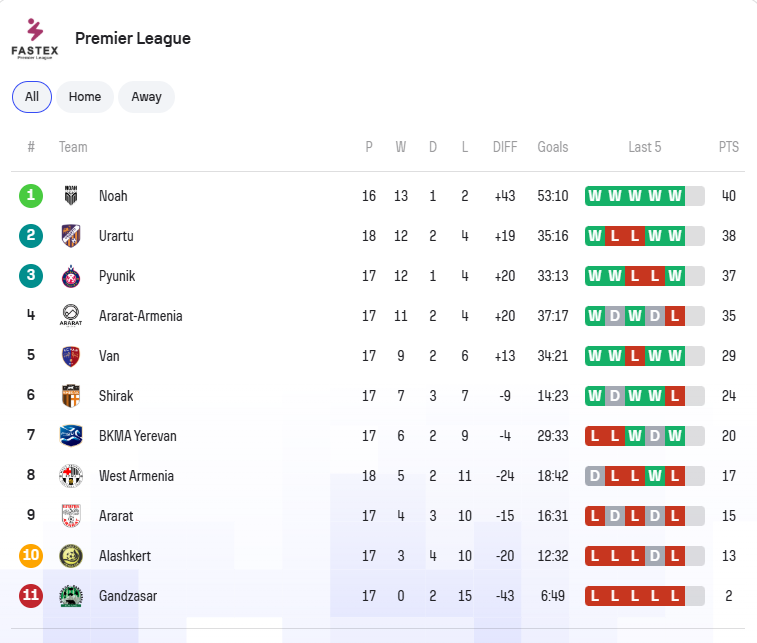Image resolution: width=757 pixels, height=643 pixels.
Task: Open the Ararat team name link
Action: (x=116, y=516)
